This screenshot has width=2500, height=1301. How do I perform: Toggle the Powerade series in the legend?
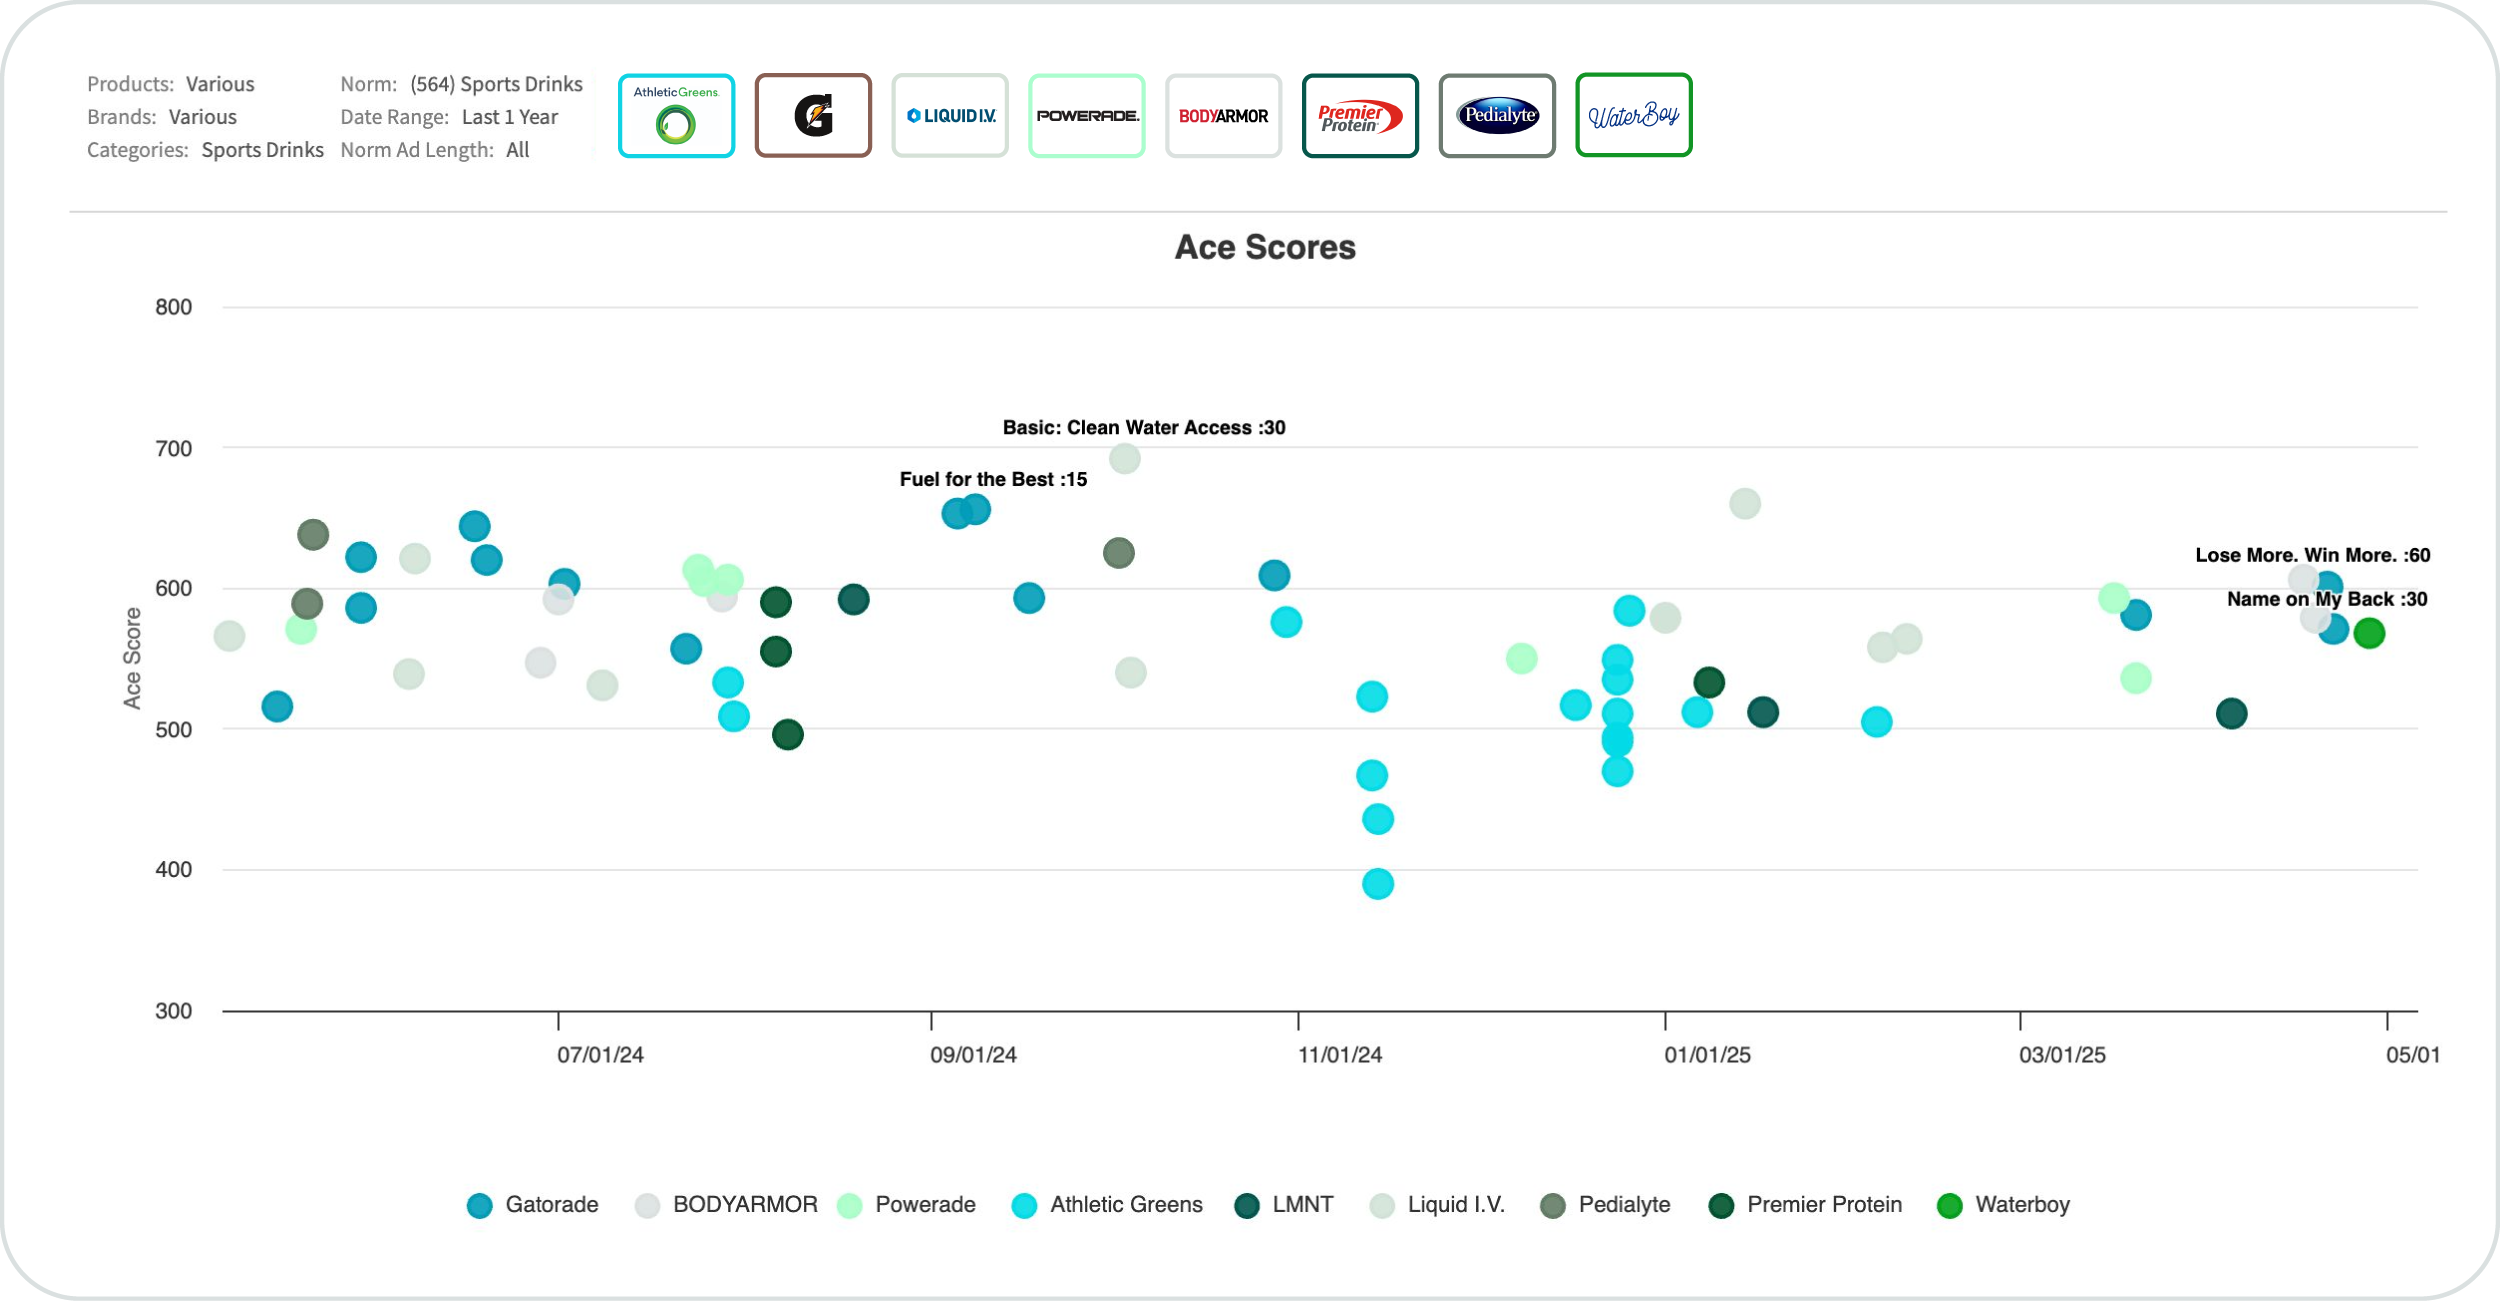pyautogui.click(x=906, y=1205)
